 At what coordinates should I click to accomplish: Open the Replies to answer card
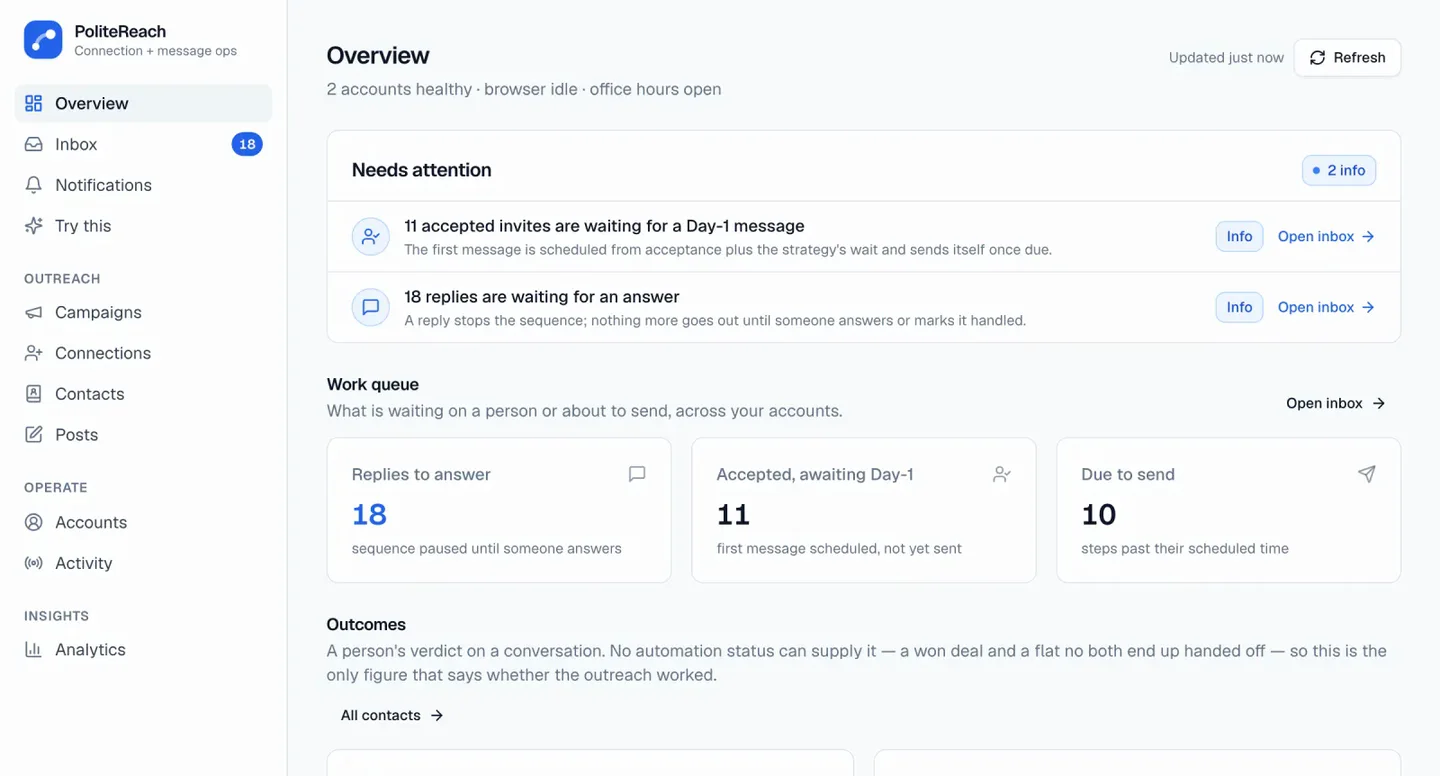(x=499, y=510)
